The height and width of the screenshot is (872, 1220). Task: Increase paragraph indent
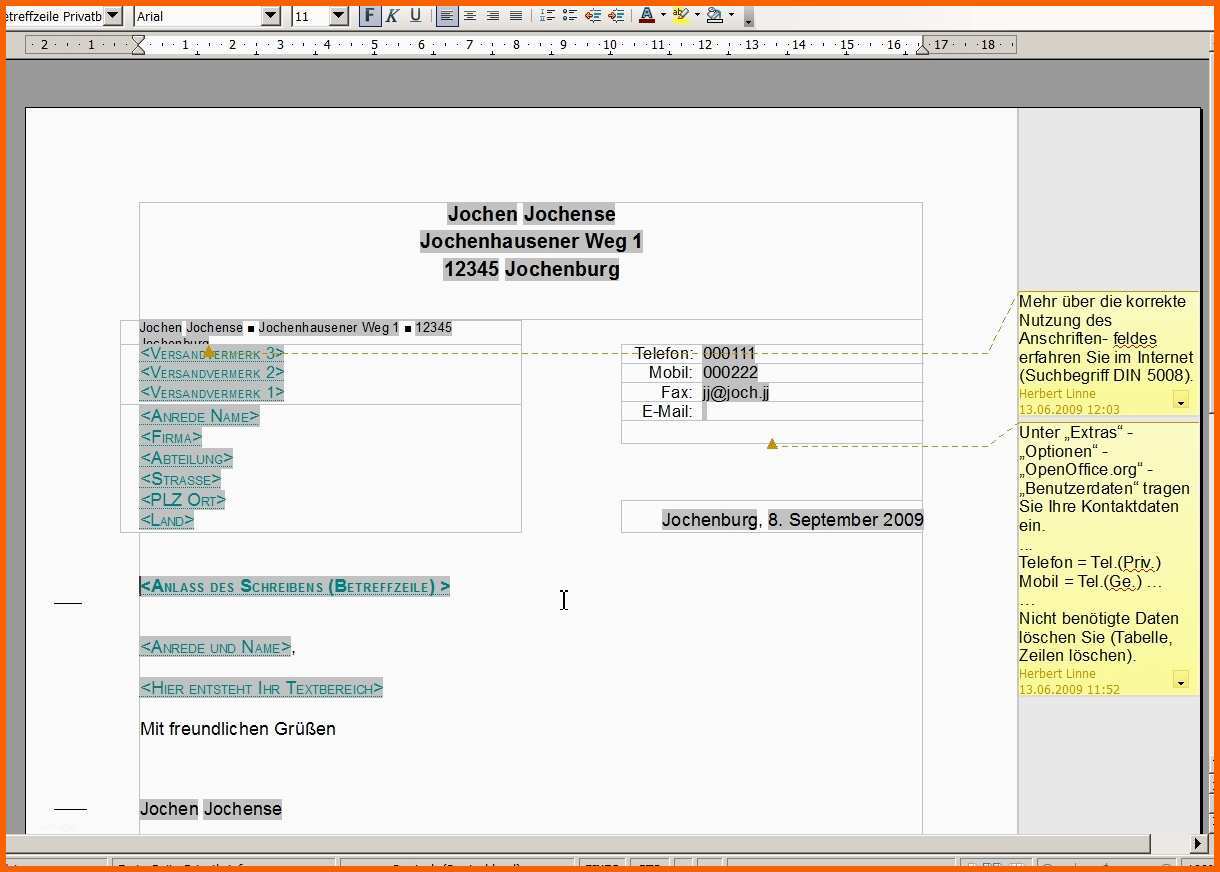point(616,16)
